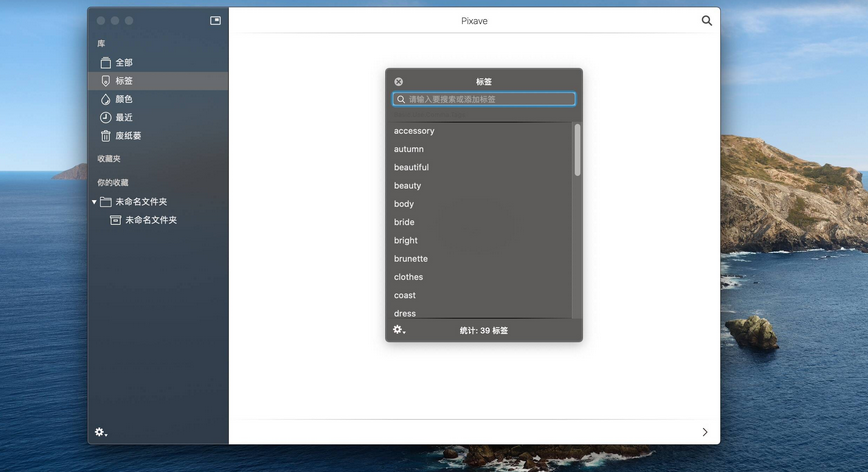868x472 pixels.
Task: Select the accessory tag
Action: pos(414,131)
